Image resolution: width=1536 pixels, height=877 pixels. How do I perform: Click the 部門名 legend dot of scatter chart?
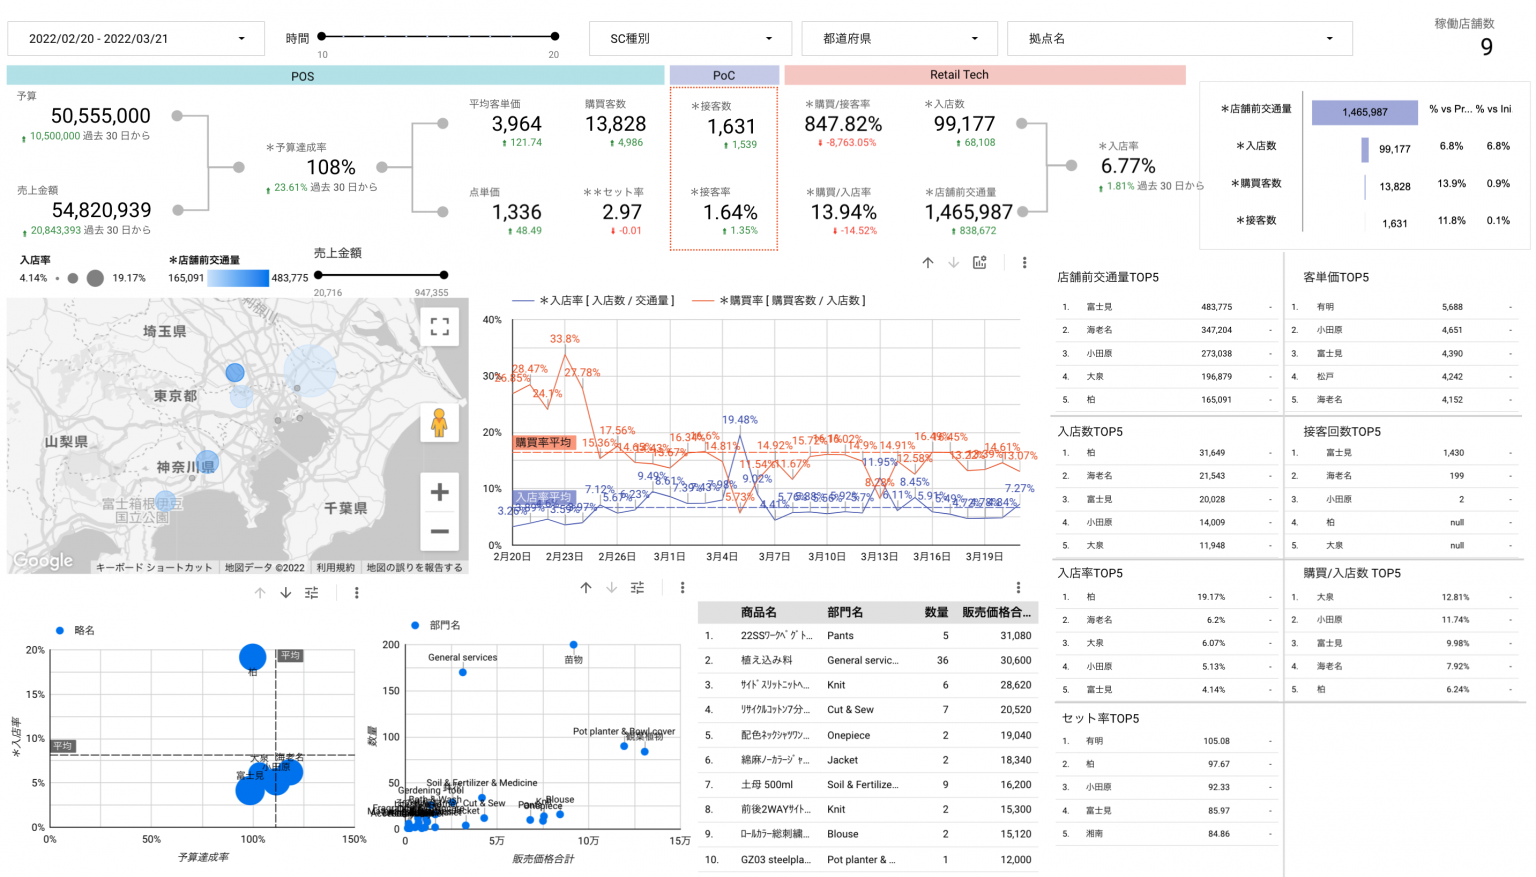415,625
